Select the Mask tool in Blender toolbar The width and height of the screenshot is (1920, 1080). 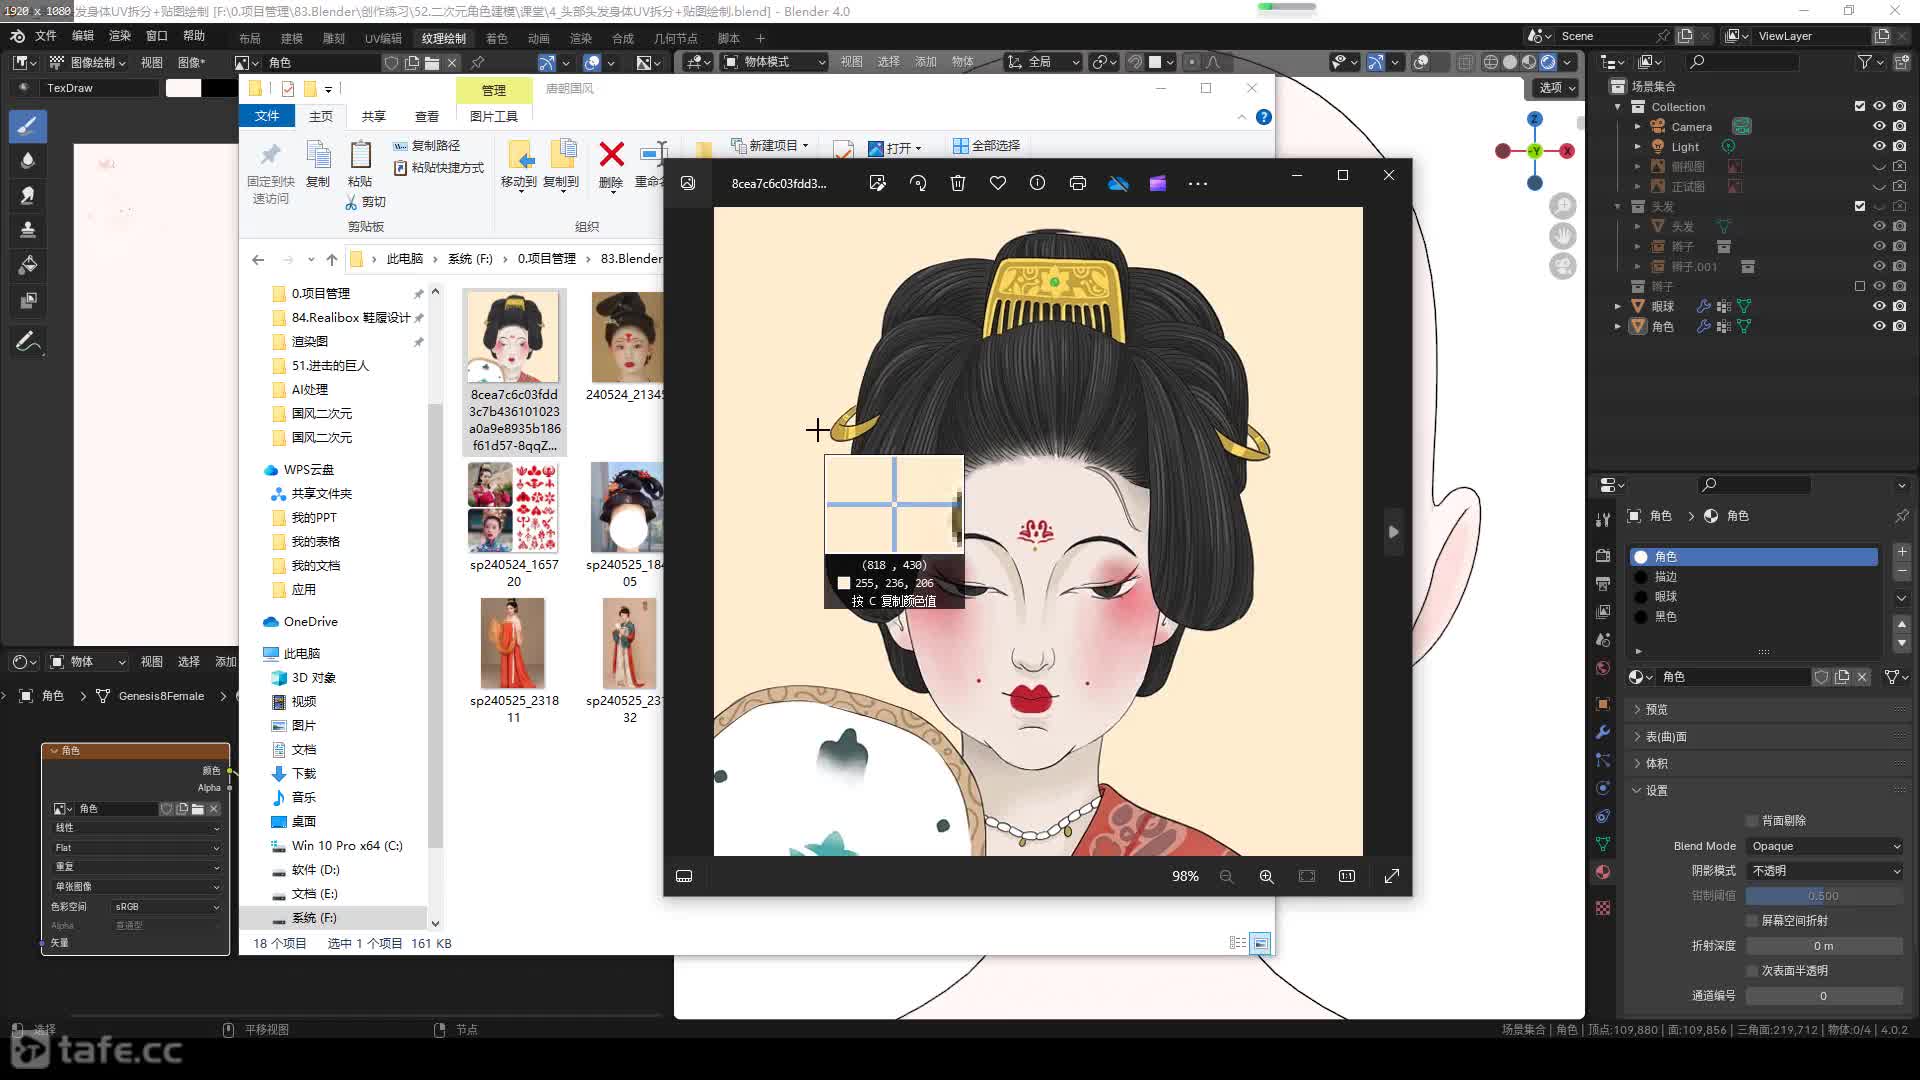click(28, 301)
